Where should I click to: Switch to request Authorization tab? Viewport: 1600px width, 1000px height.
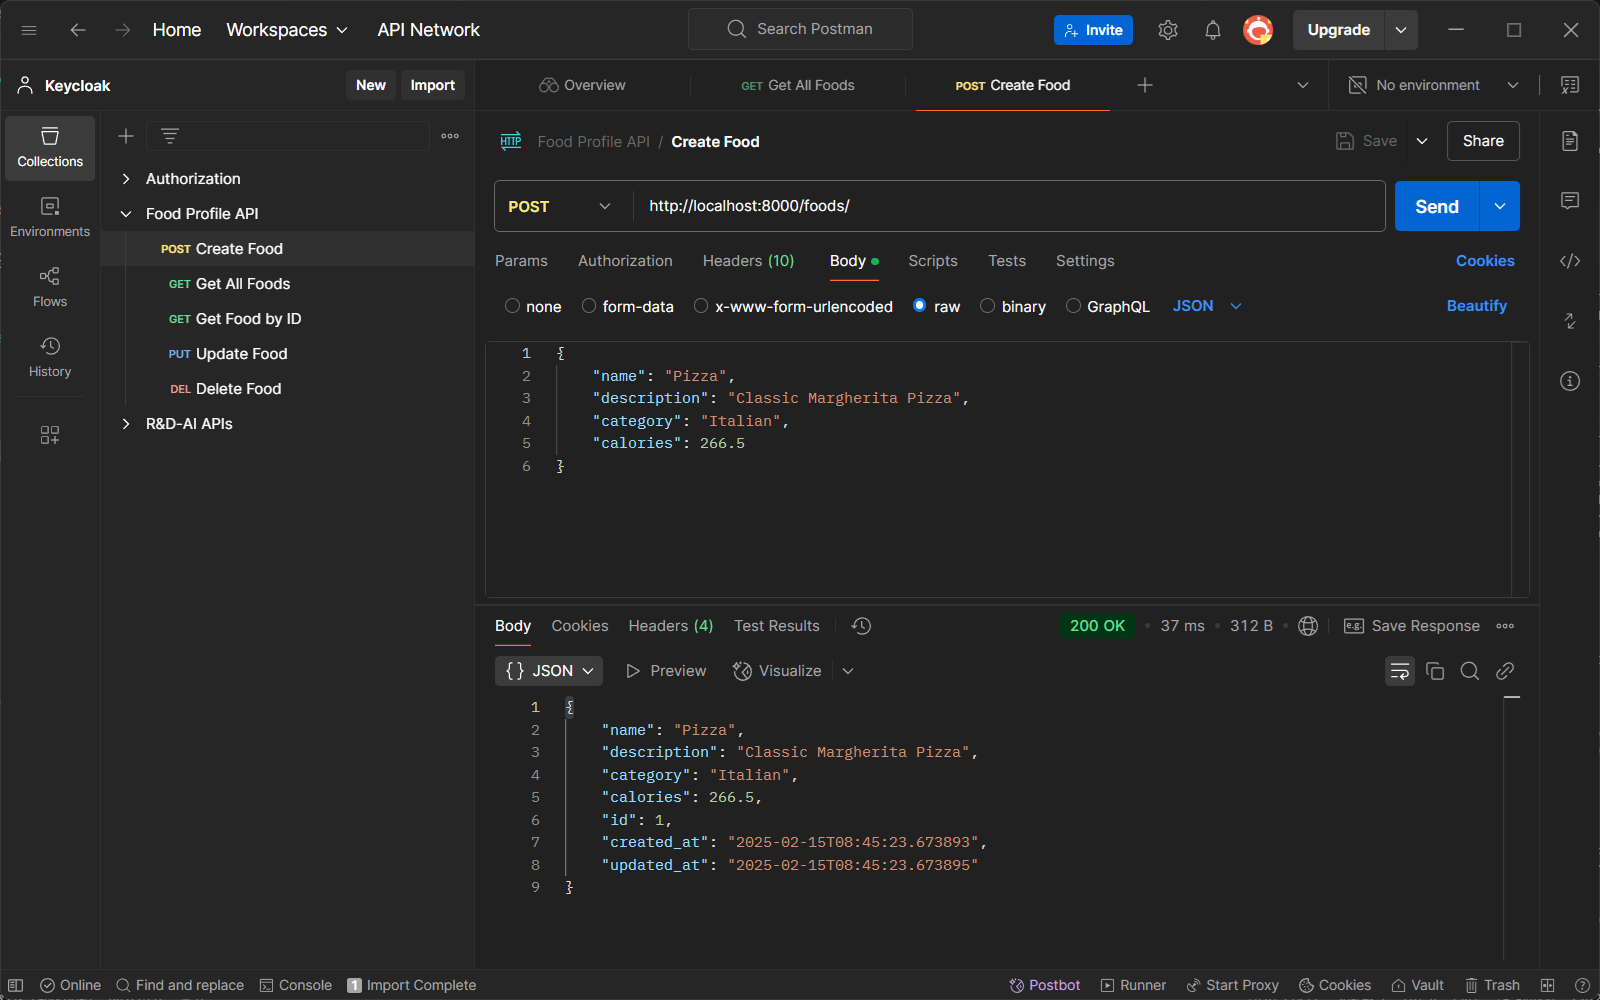[x=625, y=261]
